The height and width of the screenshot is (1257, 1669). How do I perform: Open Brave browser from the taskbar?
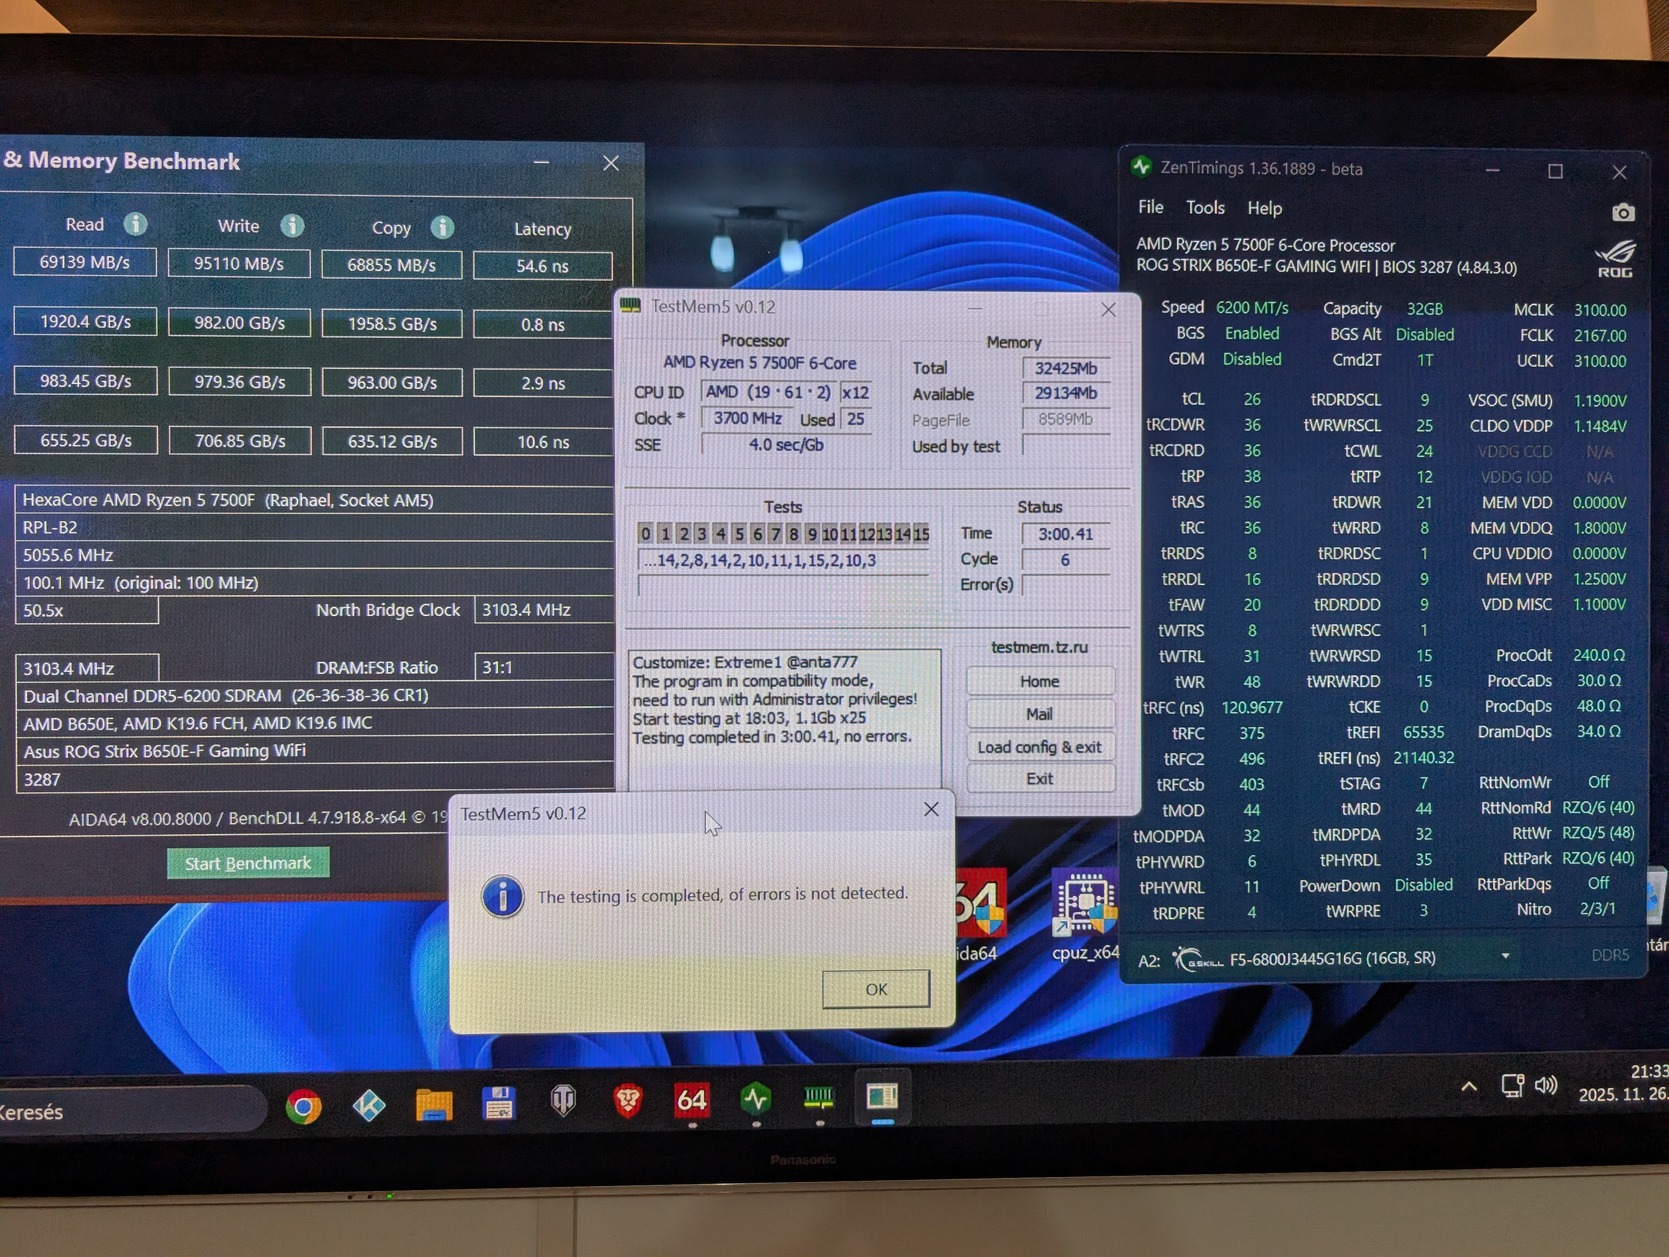pyautogui.click(x=627, y=1101)
